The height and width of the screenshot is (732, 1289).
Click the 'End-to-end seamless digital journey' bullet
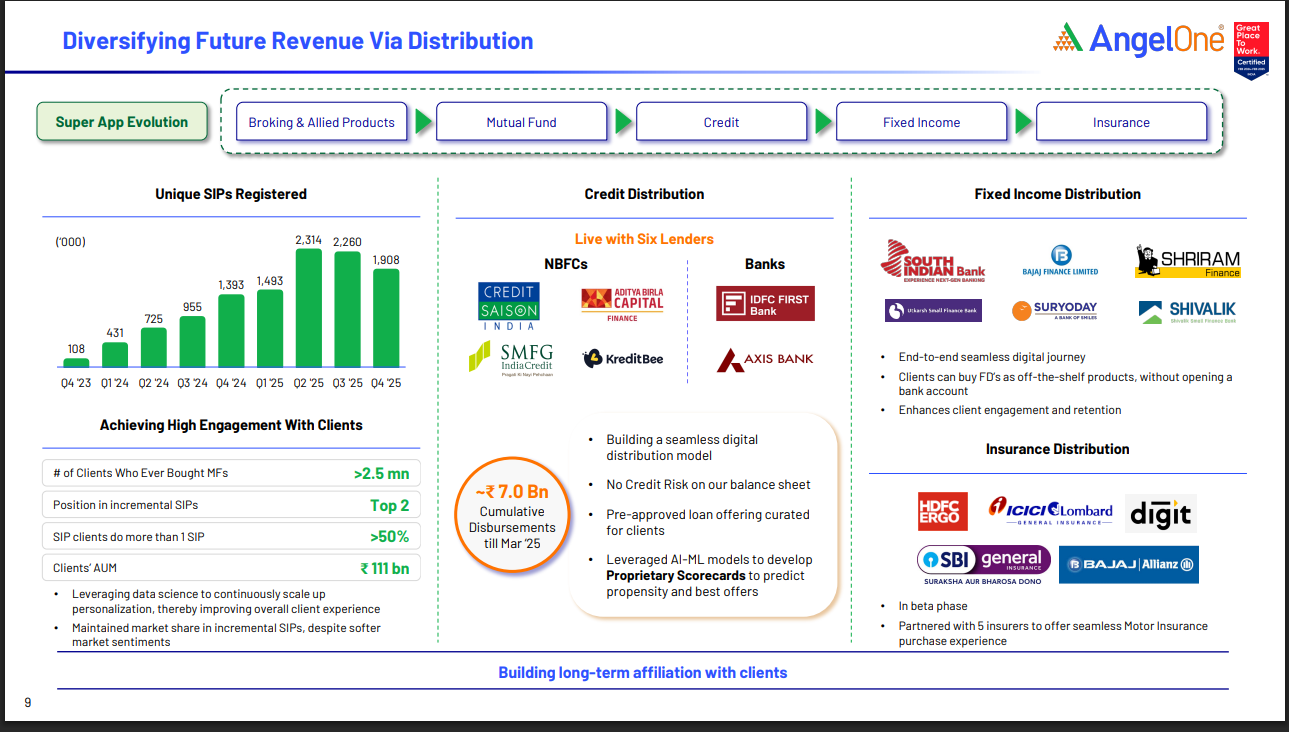991,357
